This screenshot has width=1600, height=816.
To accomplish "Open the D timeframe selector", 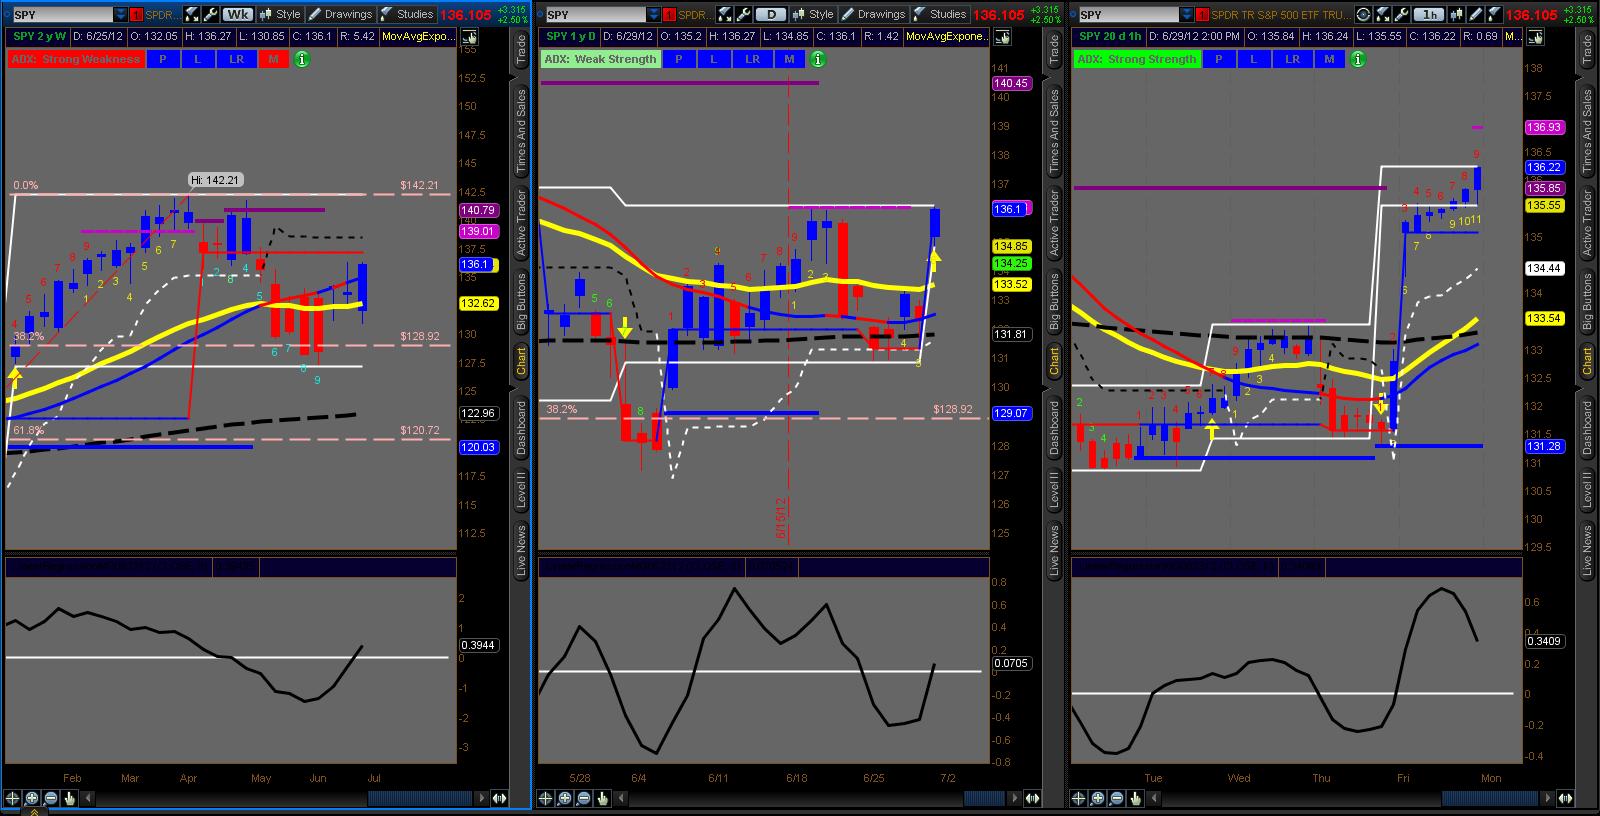I will pyautogui.click(x=771, y=15).
